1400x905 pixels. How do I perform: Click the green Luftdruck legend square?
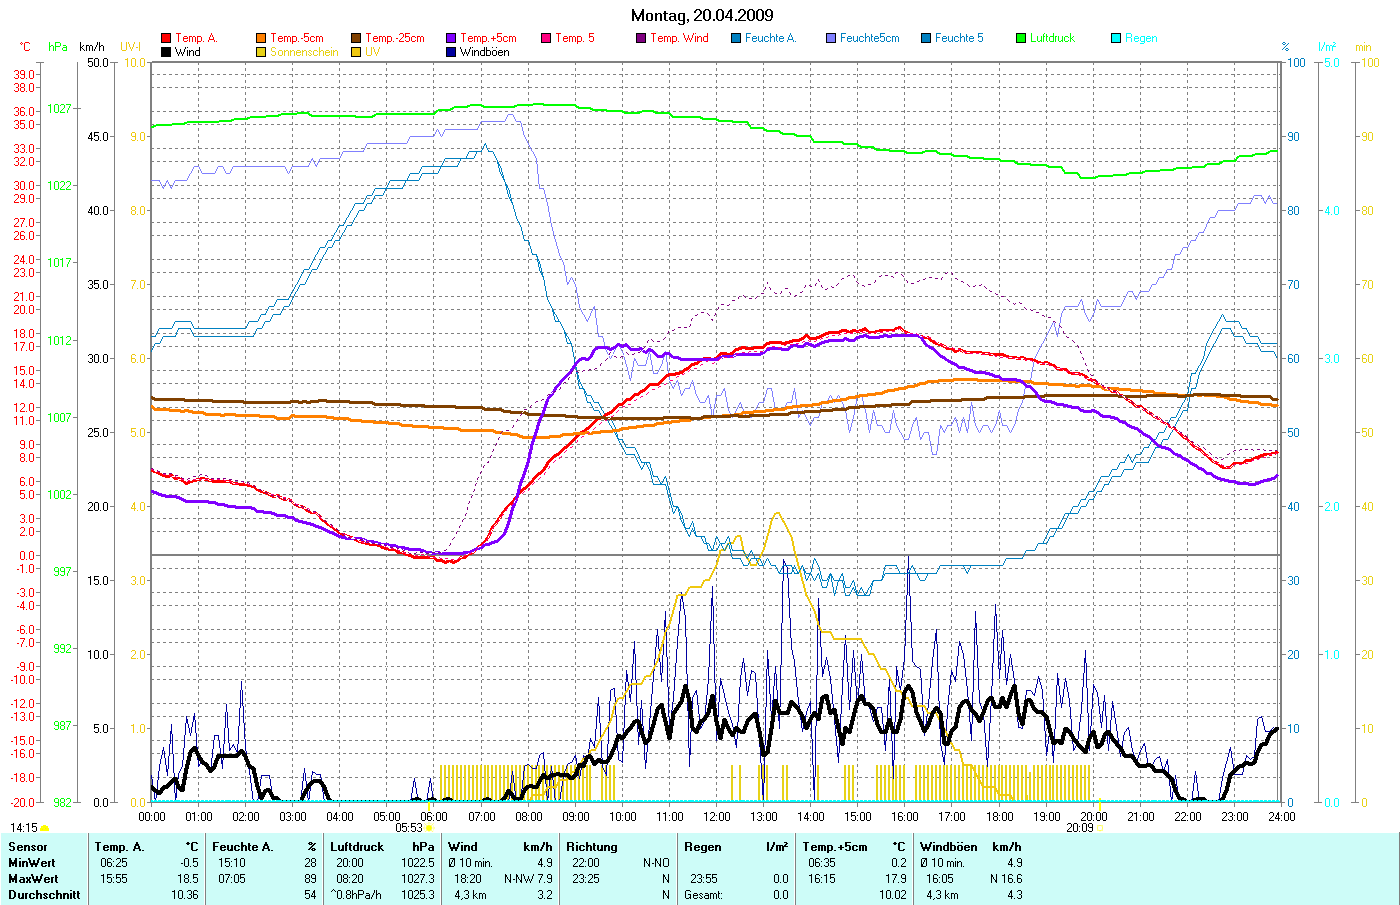click(x=1021, y=38)
